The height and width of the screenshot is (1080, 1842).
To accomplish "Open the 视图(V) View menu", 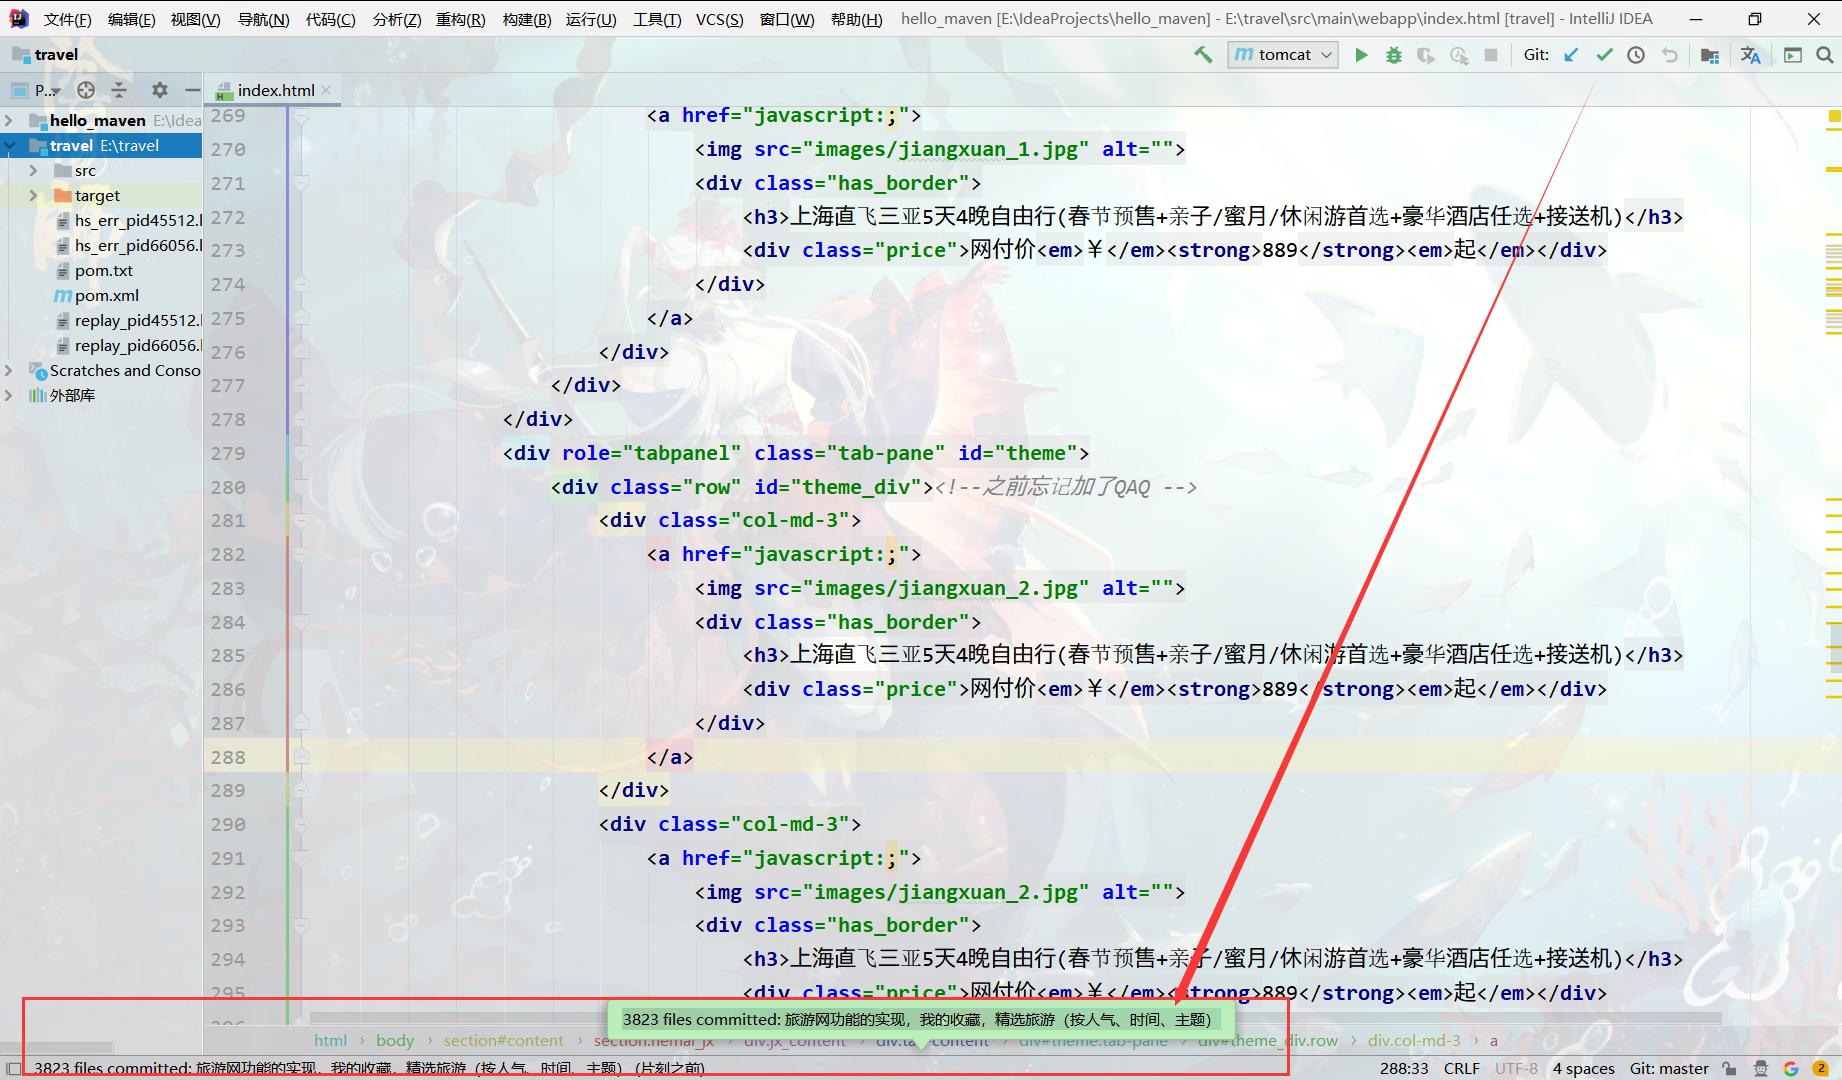I will pyautogui.click(x=195, y=19).
